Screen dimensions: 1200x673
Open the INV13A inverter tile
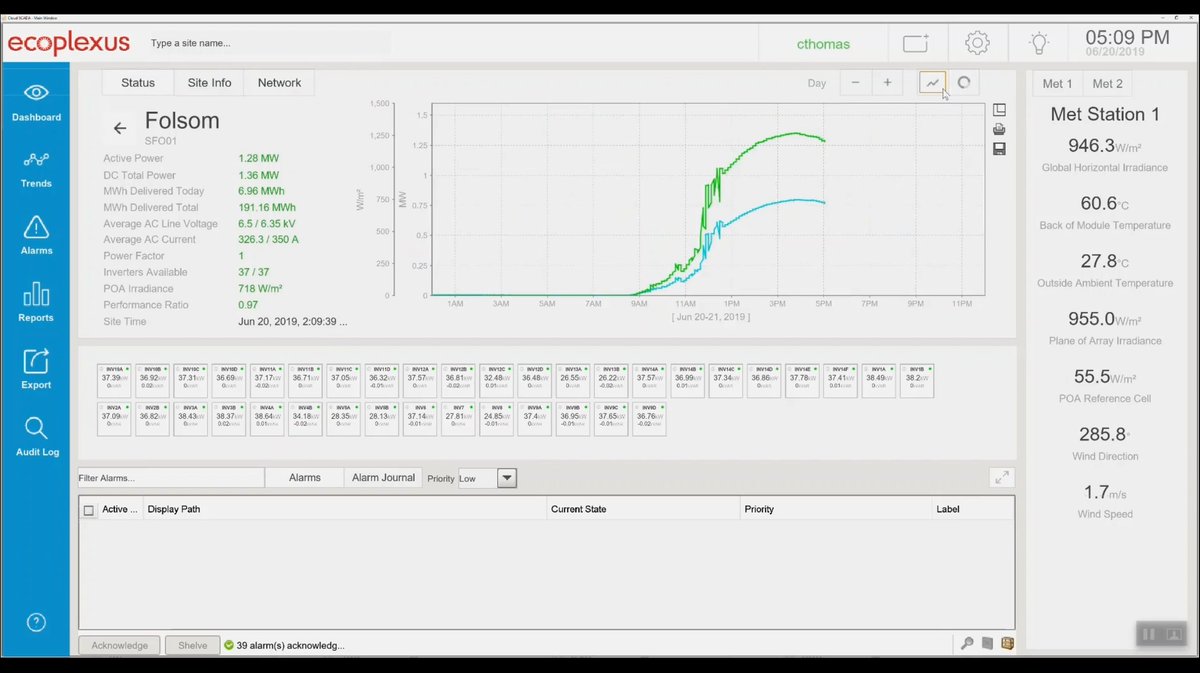(x=573, y=382)
